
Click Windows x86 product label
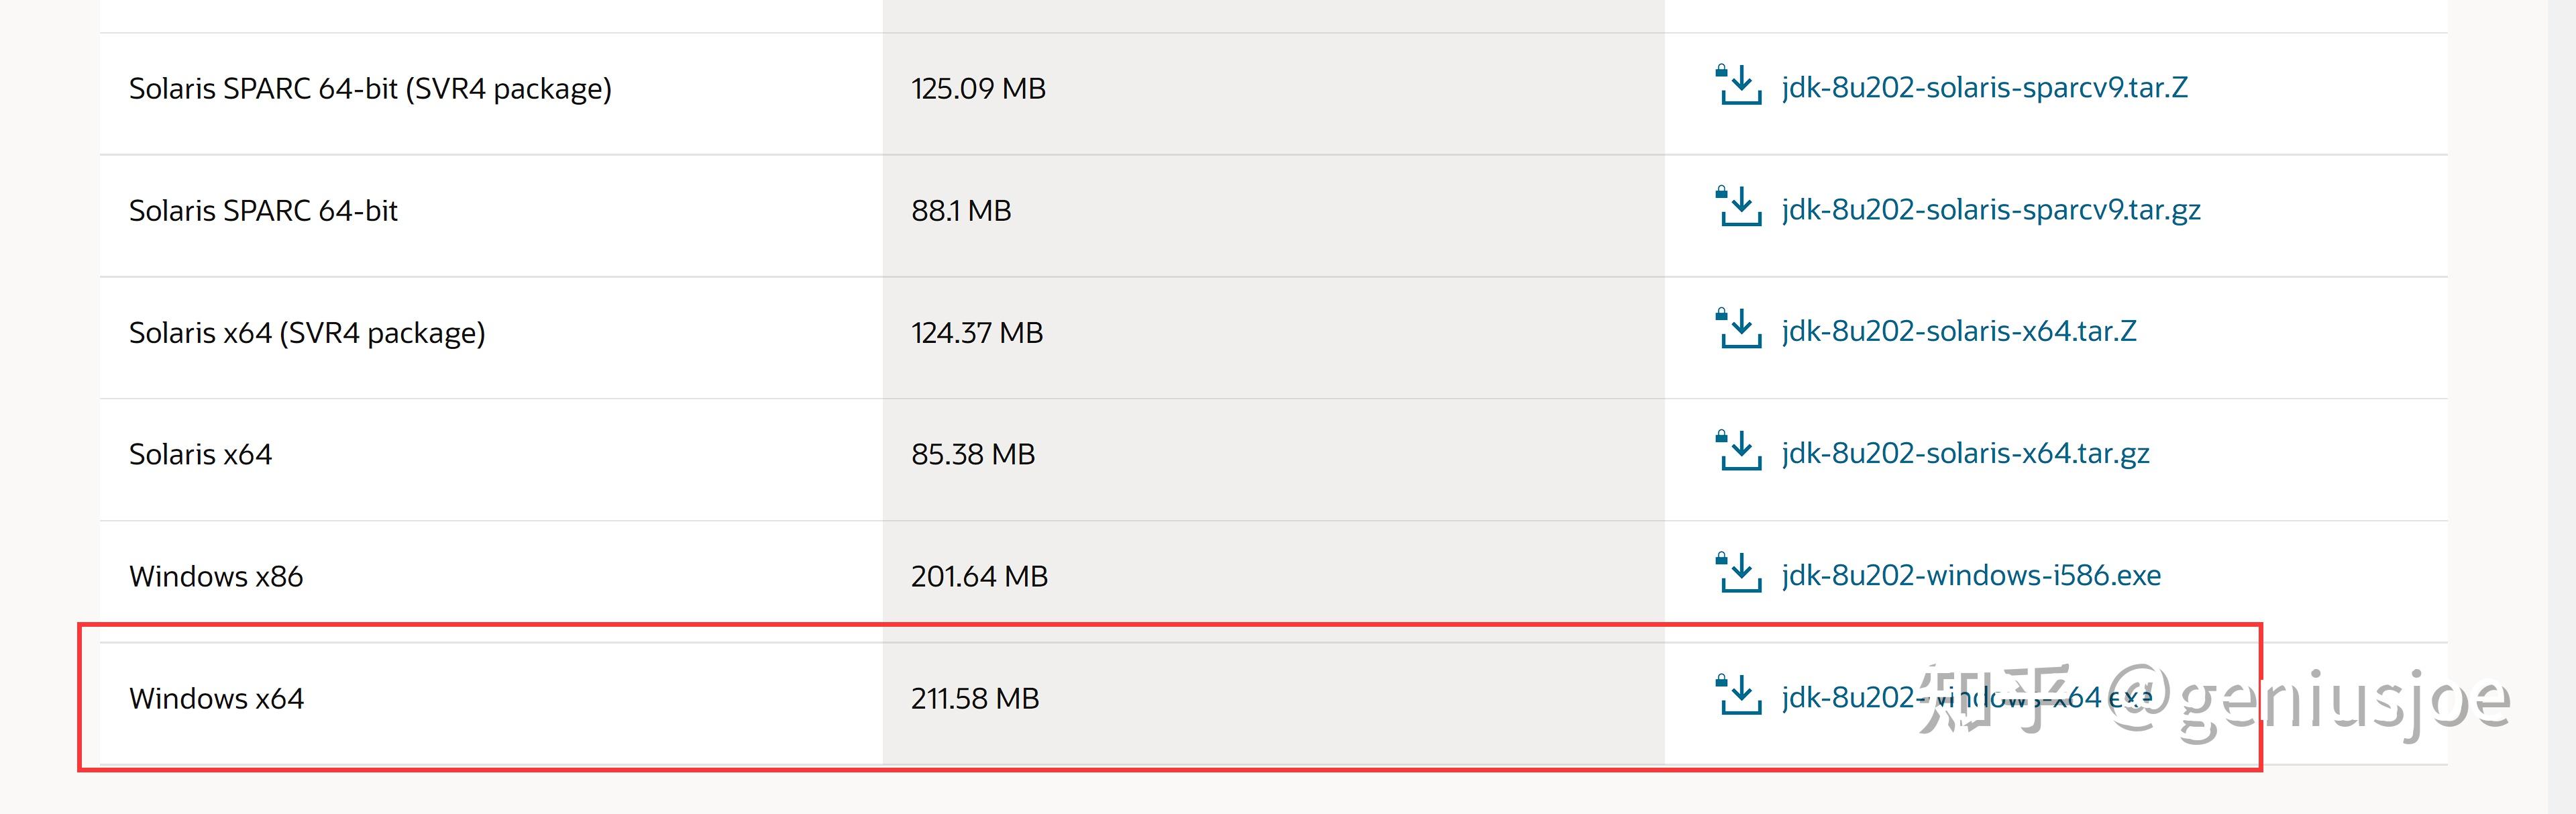216,576
